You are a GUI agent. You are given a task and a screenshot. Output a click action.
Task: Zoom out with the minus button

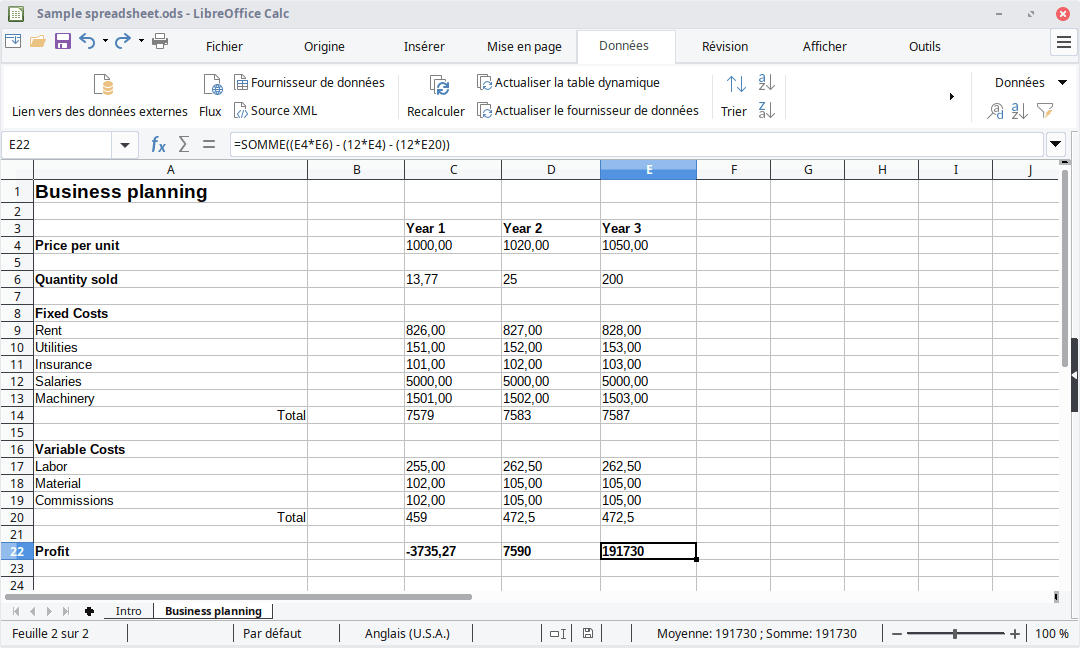tap(897, 634)
